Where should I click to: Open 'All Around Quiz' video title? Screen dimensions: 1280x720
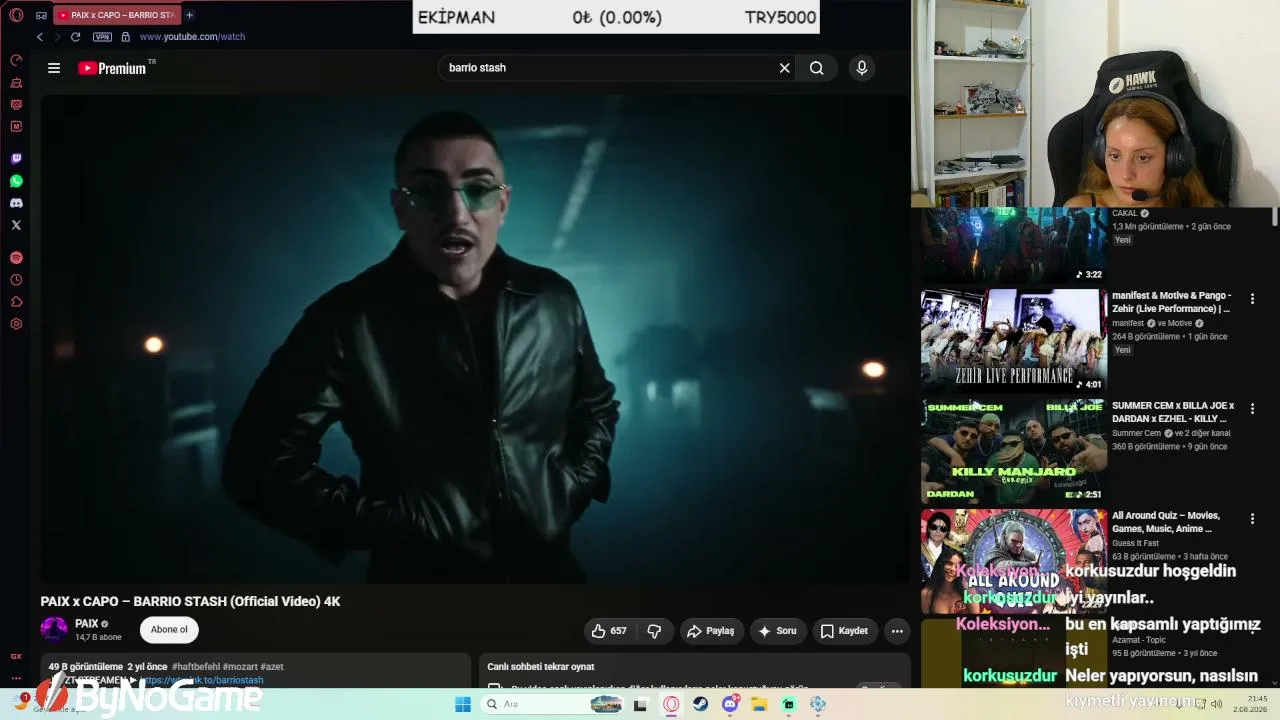1166,522
